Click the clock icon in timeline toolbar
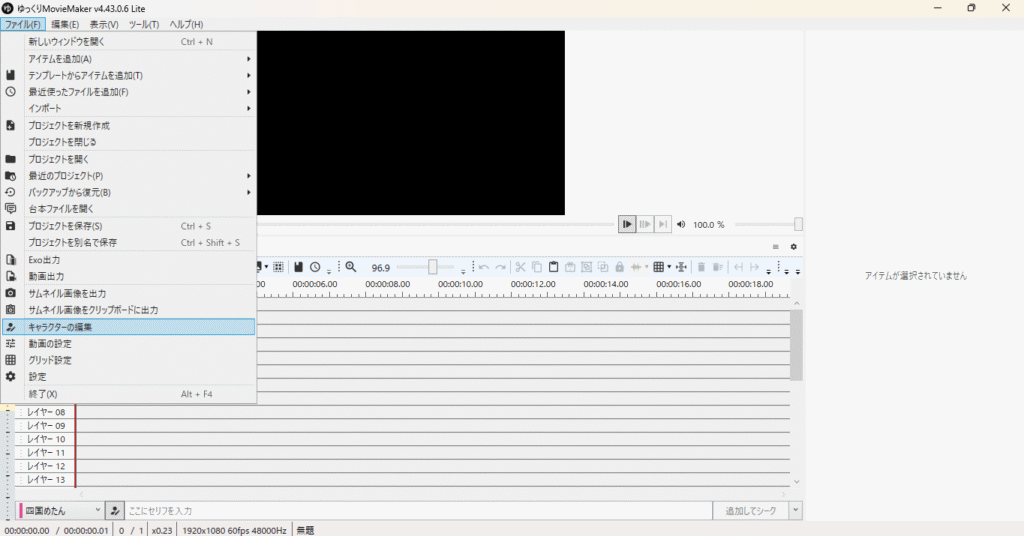1024x536 pixels. point(315,267)
